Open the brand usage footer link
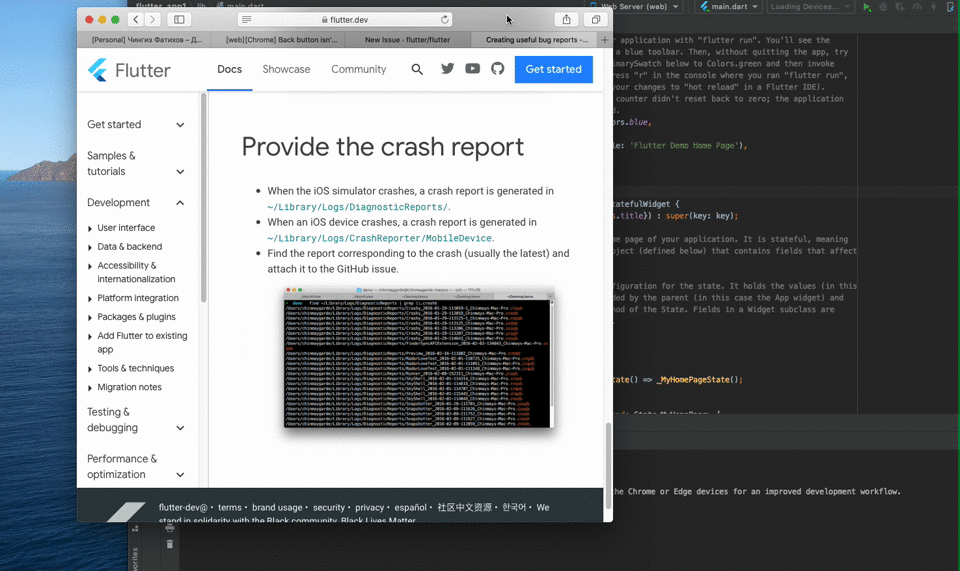The height and width of the screenshot is (571, 960). (277, 507)
